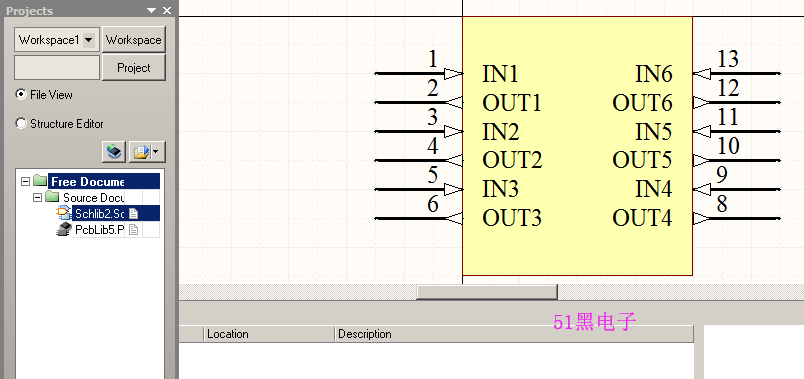Click the IN6 pin label
804x379 pixels.
[654, 74]
